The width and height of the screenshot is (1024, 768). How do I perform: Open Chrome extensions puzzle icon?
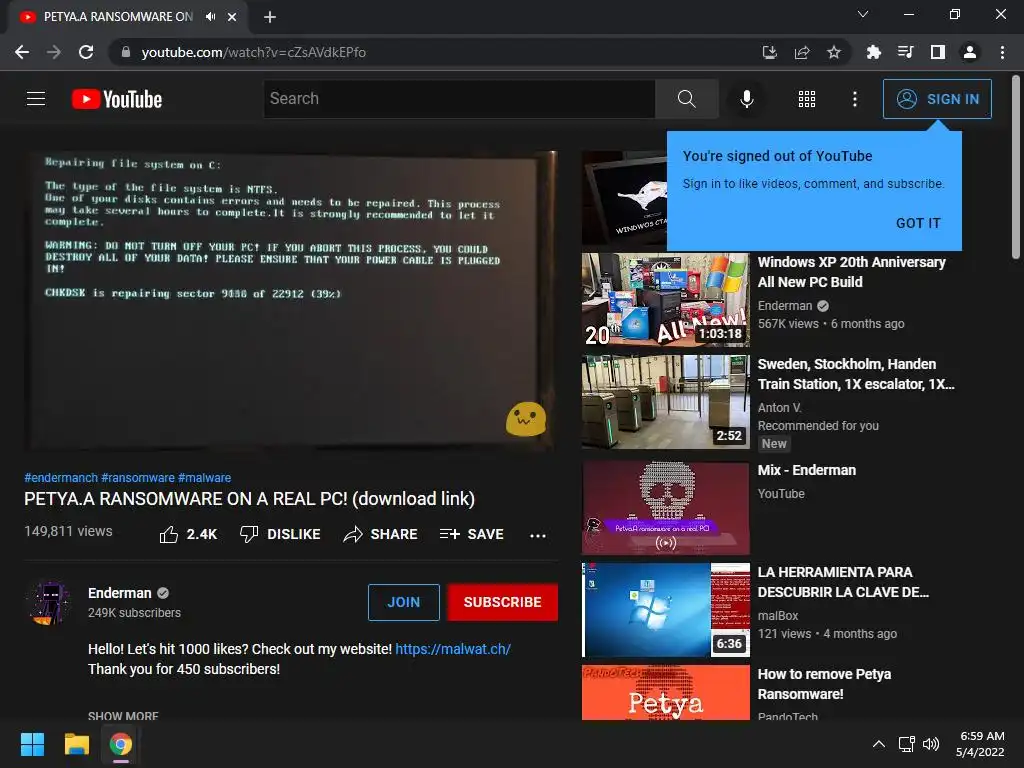point(873,52)
